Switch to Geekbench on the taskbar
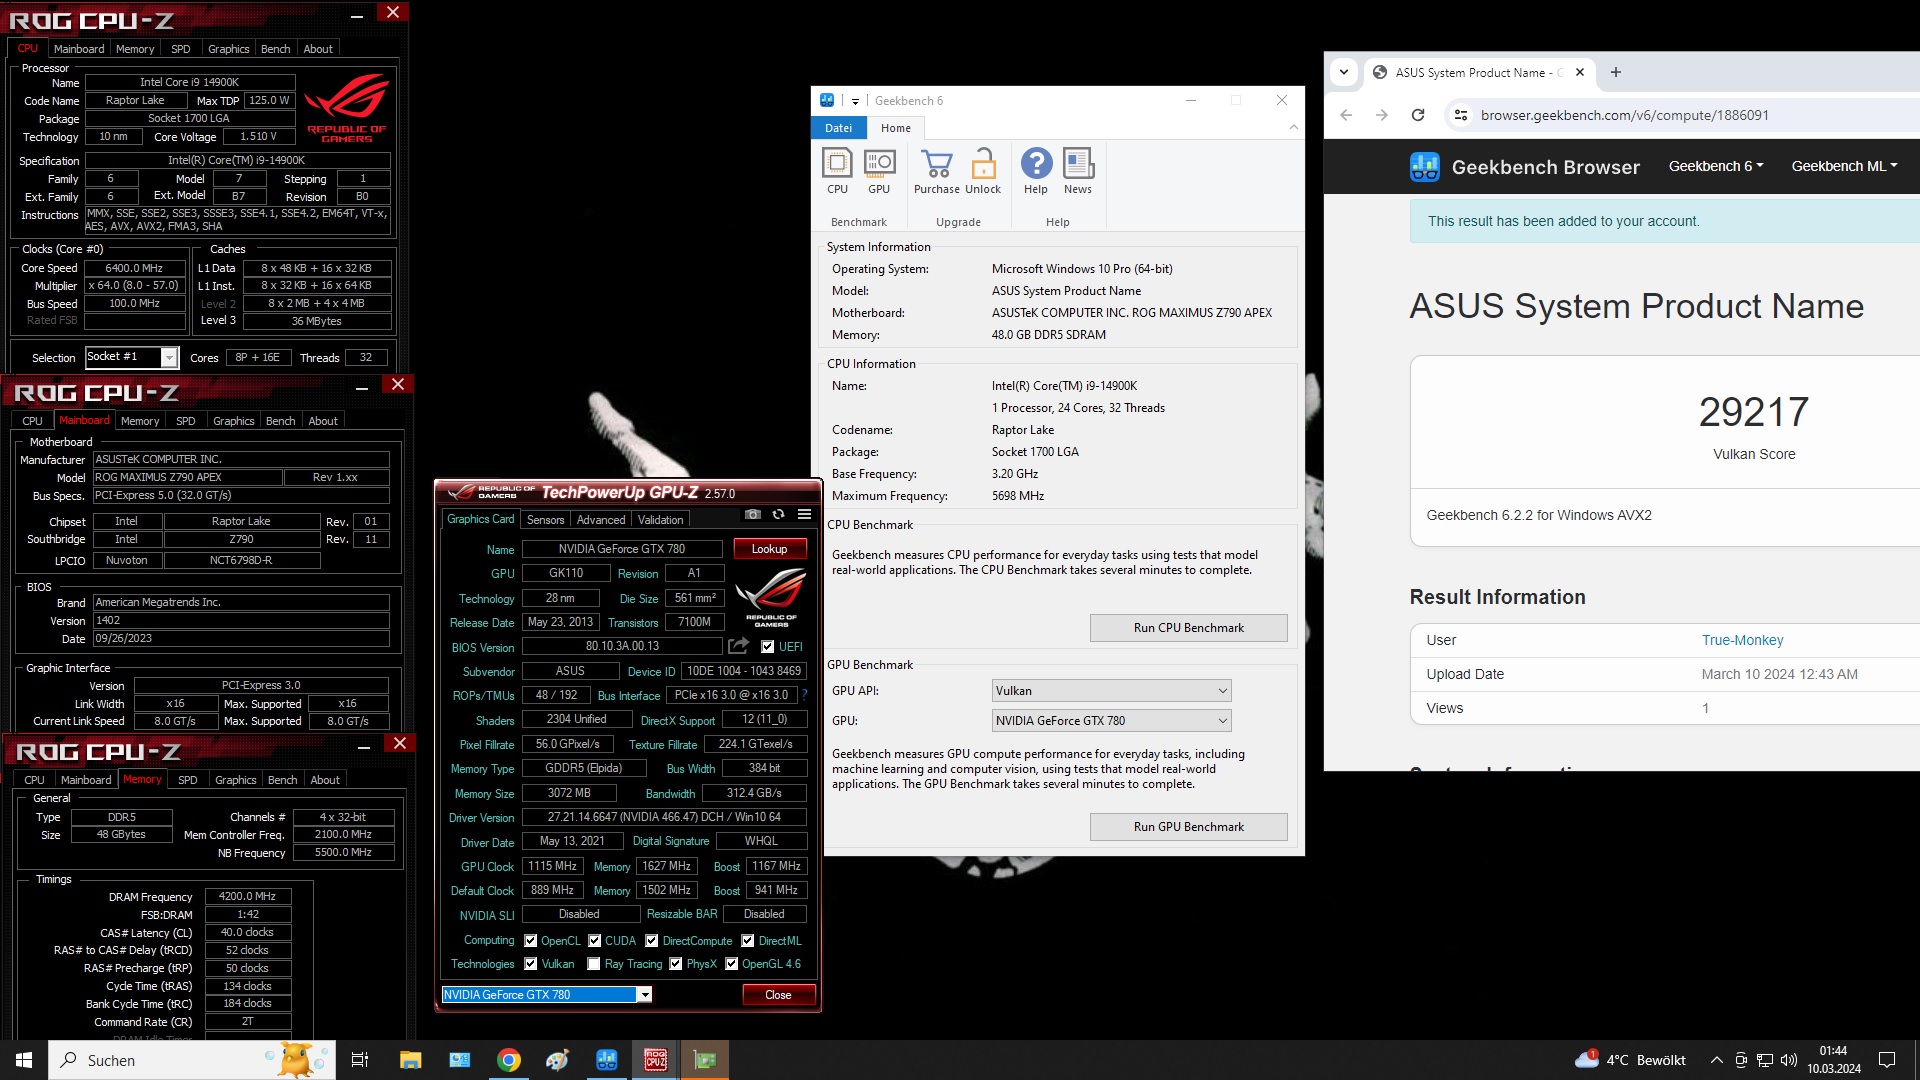 coord(607,1060)
